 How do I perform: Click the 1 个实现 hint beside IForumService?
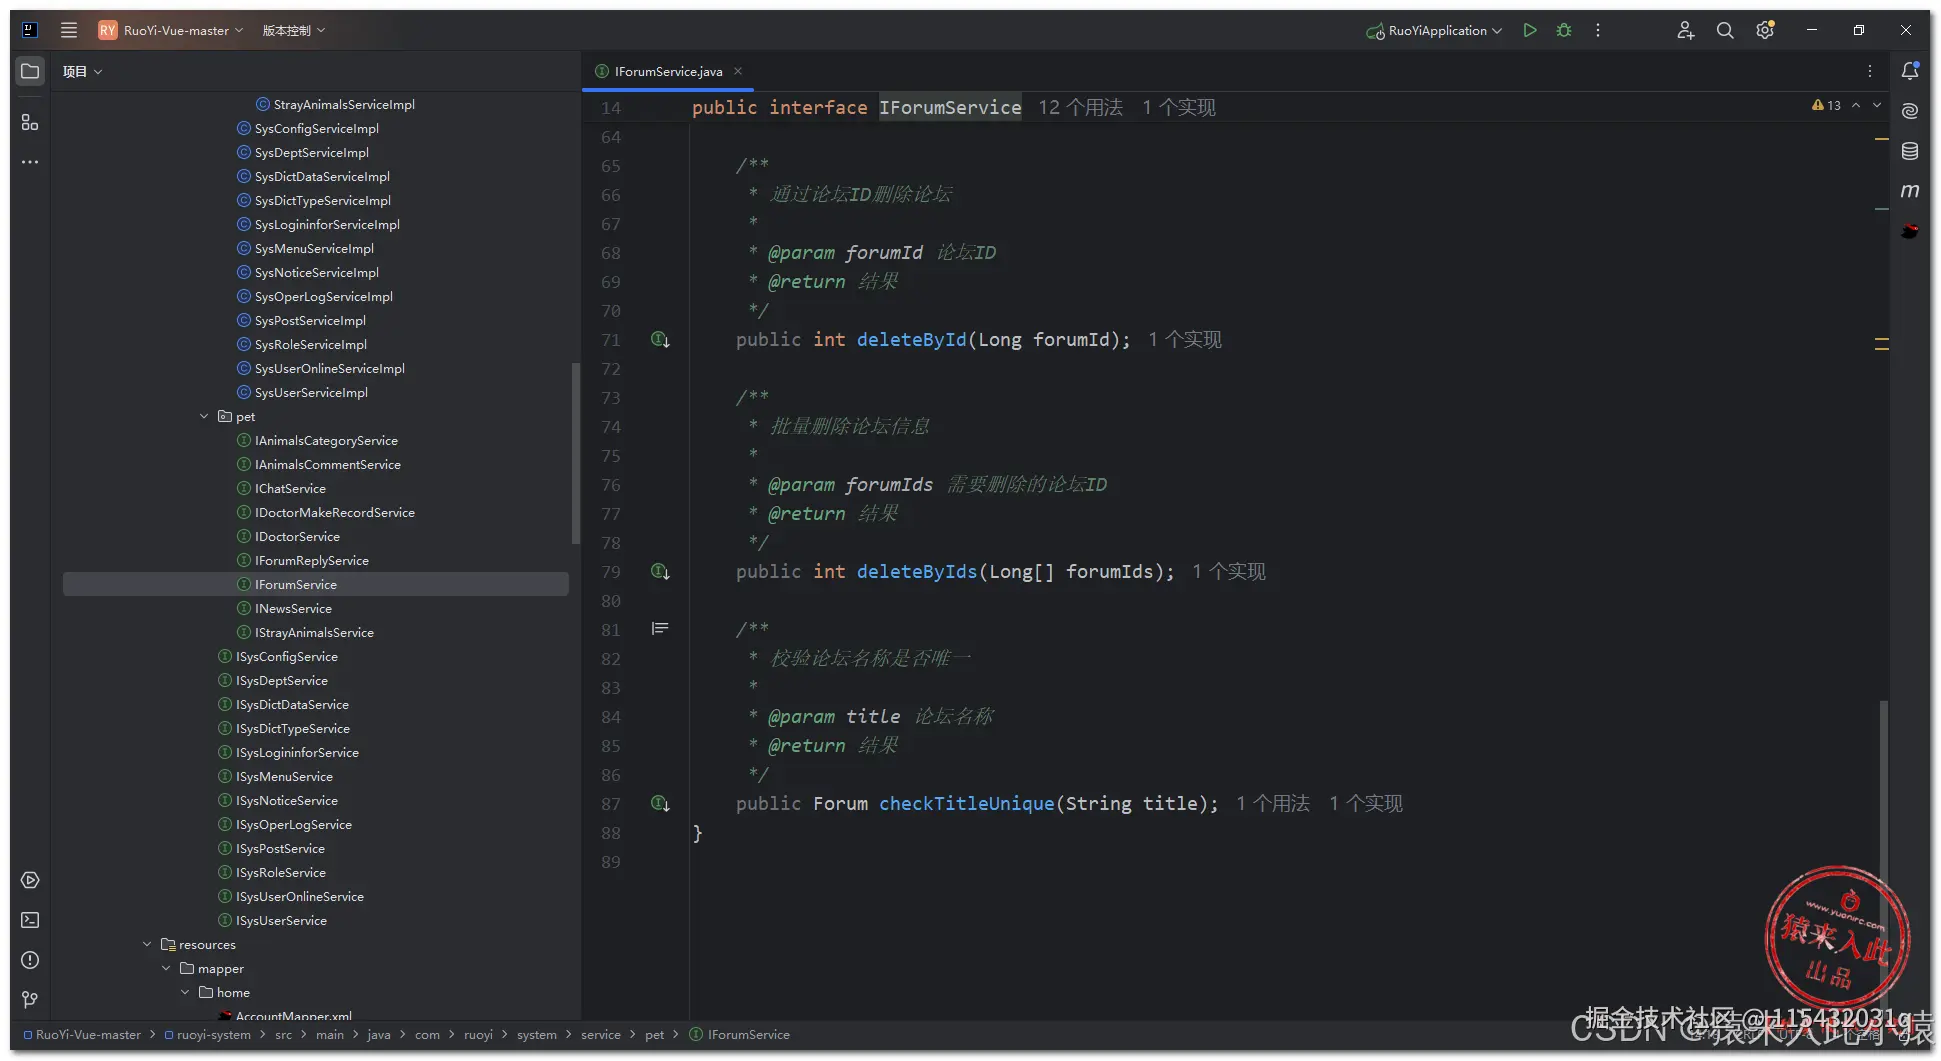(x=1179, y=107)
